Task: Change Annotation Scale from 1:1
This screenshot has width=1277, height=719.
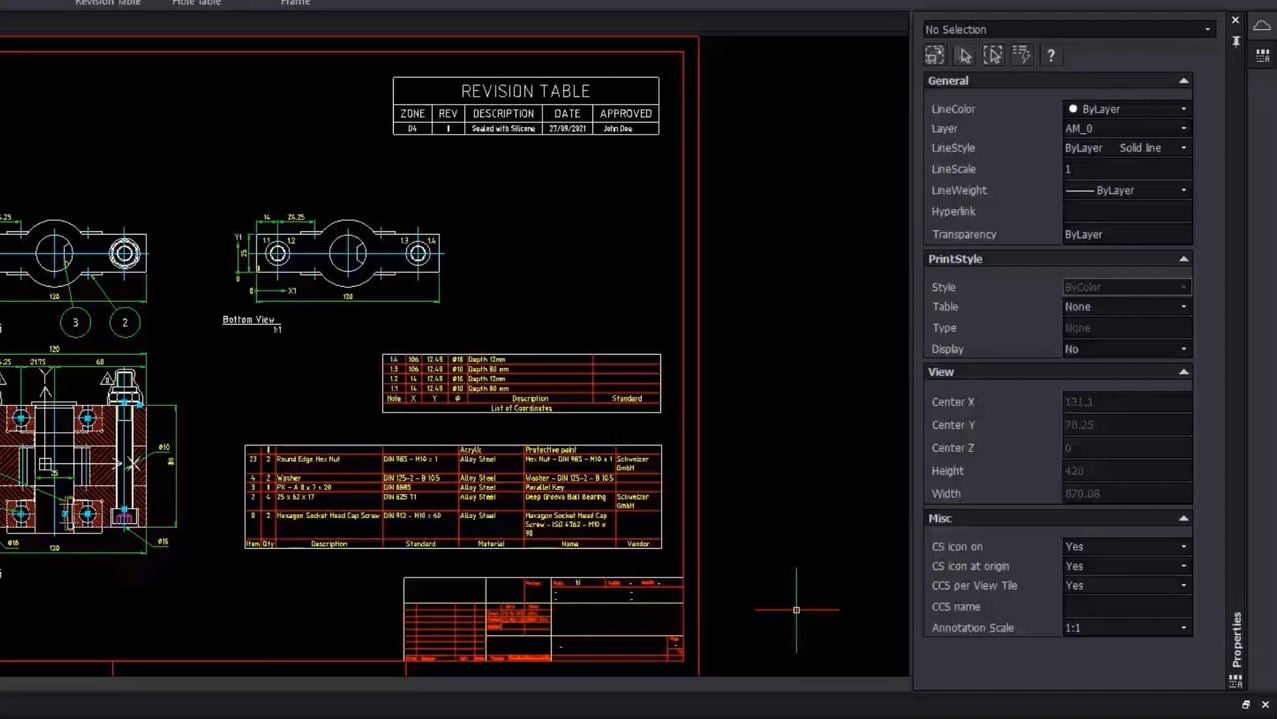Action: [x=1183, y=627]
